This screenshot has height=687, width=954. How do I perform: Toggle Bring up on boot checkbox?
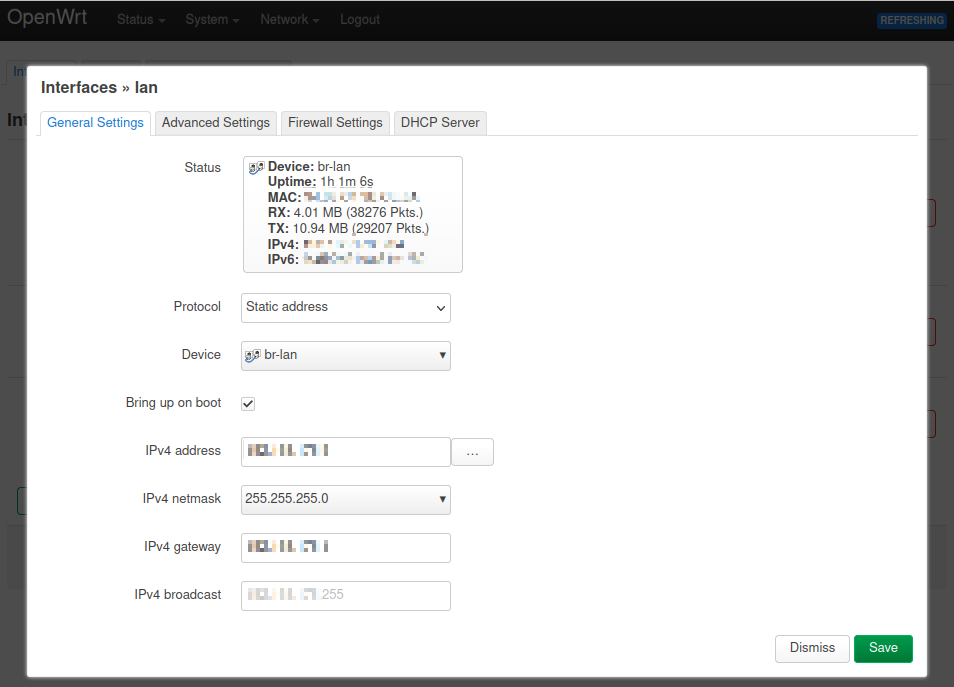pyautogui.click(x=248, y=403)
